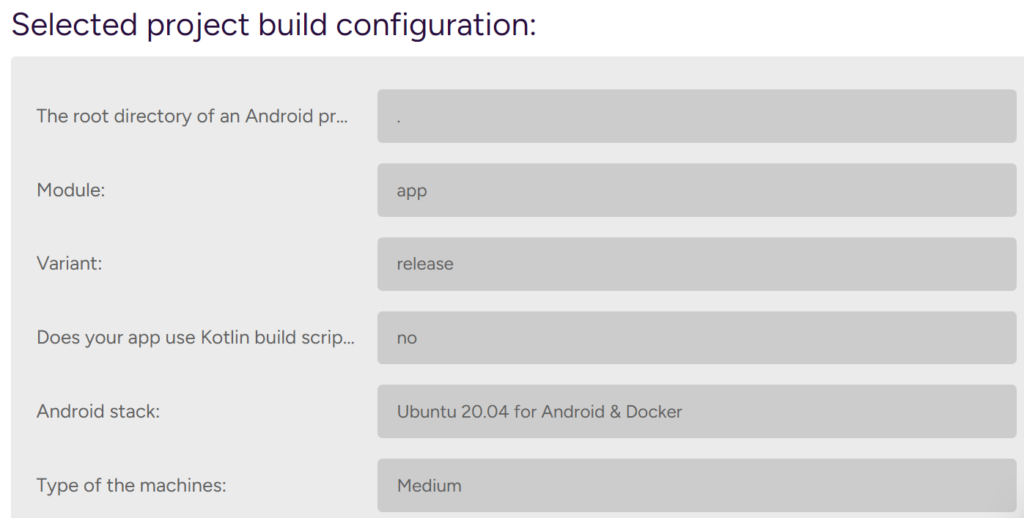Click the 'app' value text
The height and width of the screenshot is (518, 1024).
coord(412,191)
